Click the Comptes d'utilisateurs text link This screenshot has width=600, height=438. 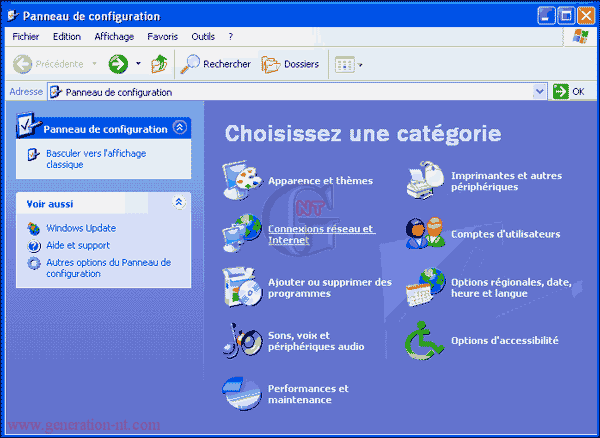coord(505,234)
